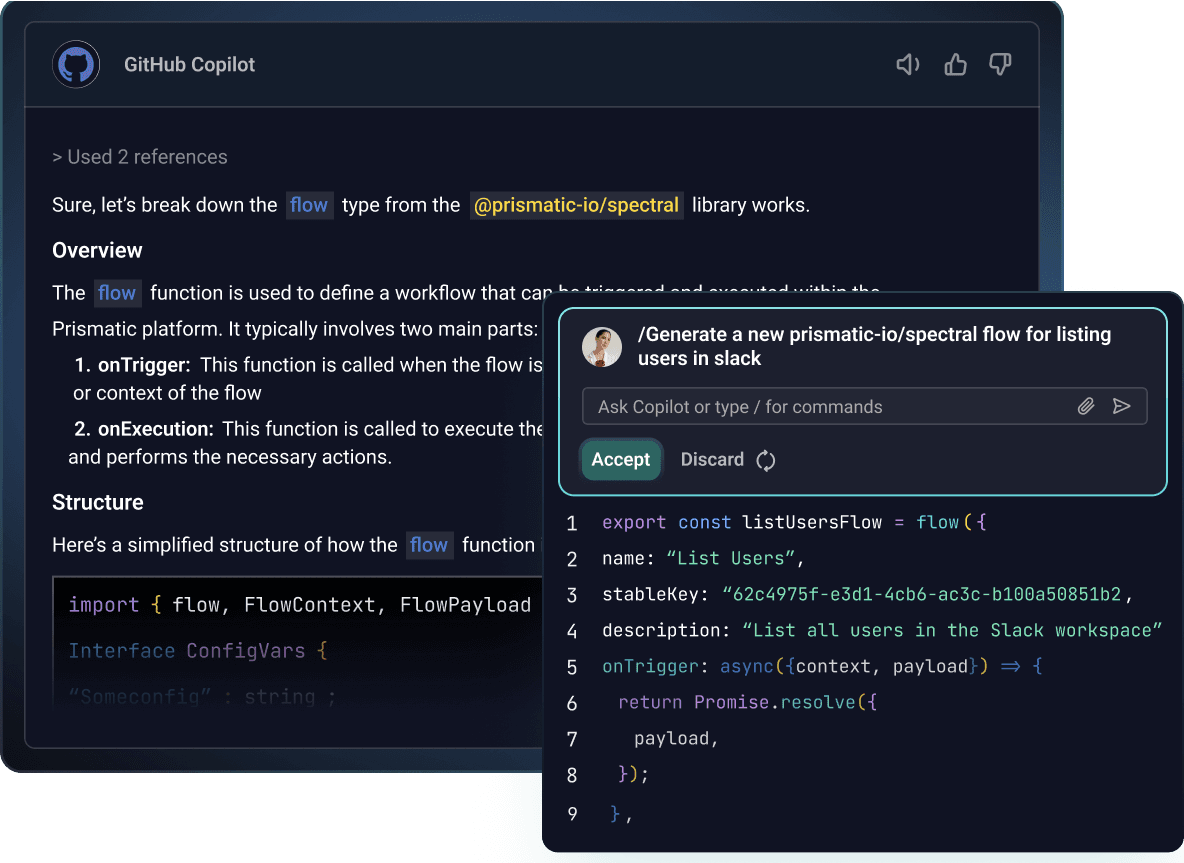This screenshot has height=863, width=1184.
Task: Click 'onTrigger: async' on code line 5
Action: coord(822,667)
